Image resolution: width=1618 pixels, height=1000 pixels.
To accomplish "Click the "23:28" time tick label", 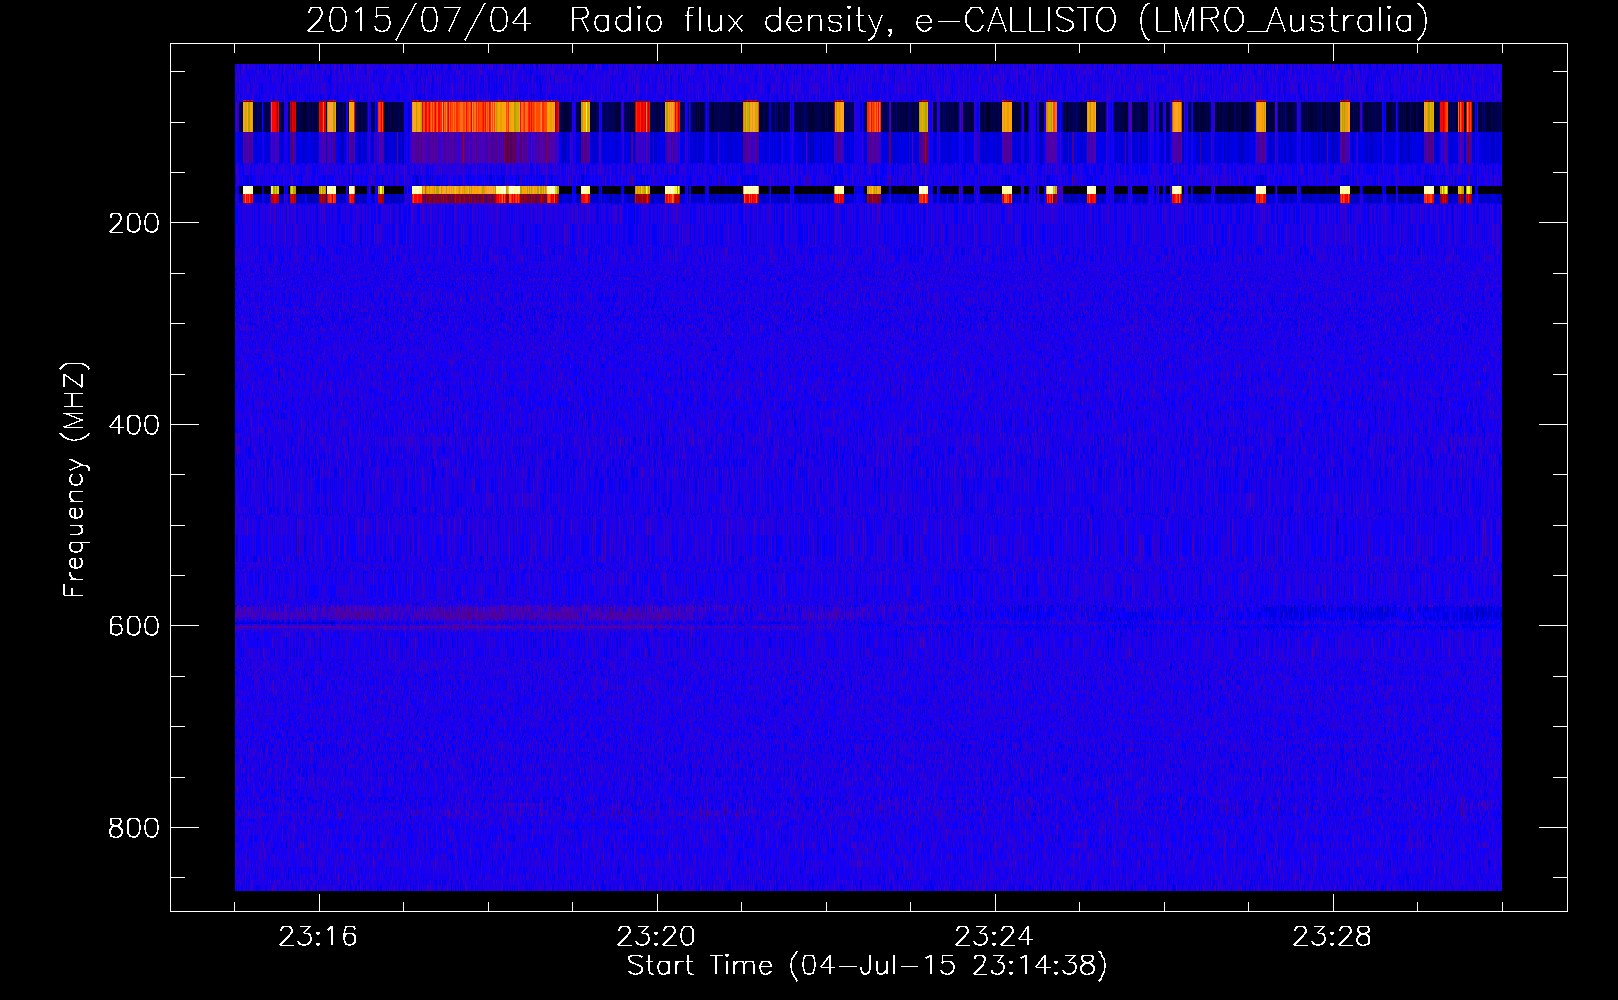I will coord(1332,937).
